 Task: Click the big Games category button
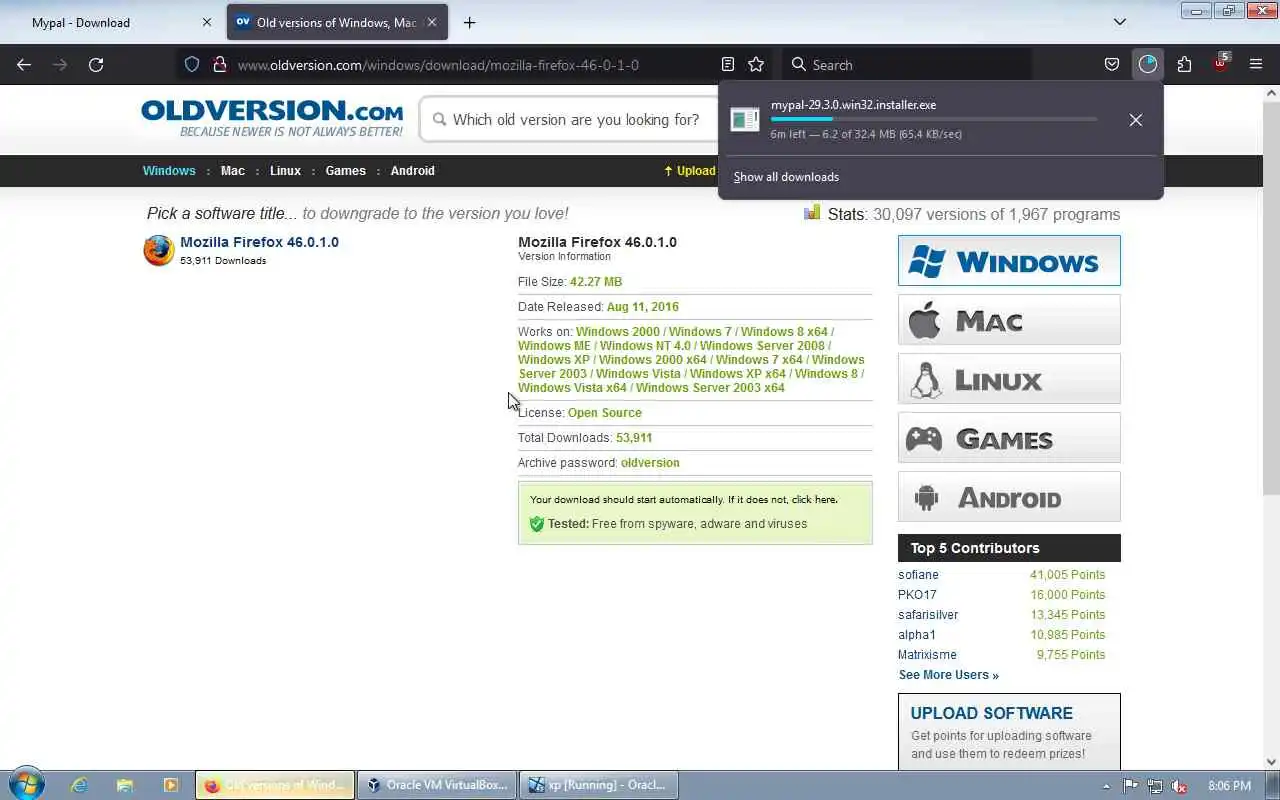[x=1009, y=438]
